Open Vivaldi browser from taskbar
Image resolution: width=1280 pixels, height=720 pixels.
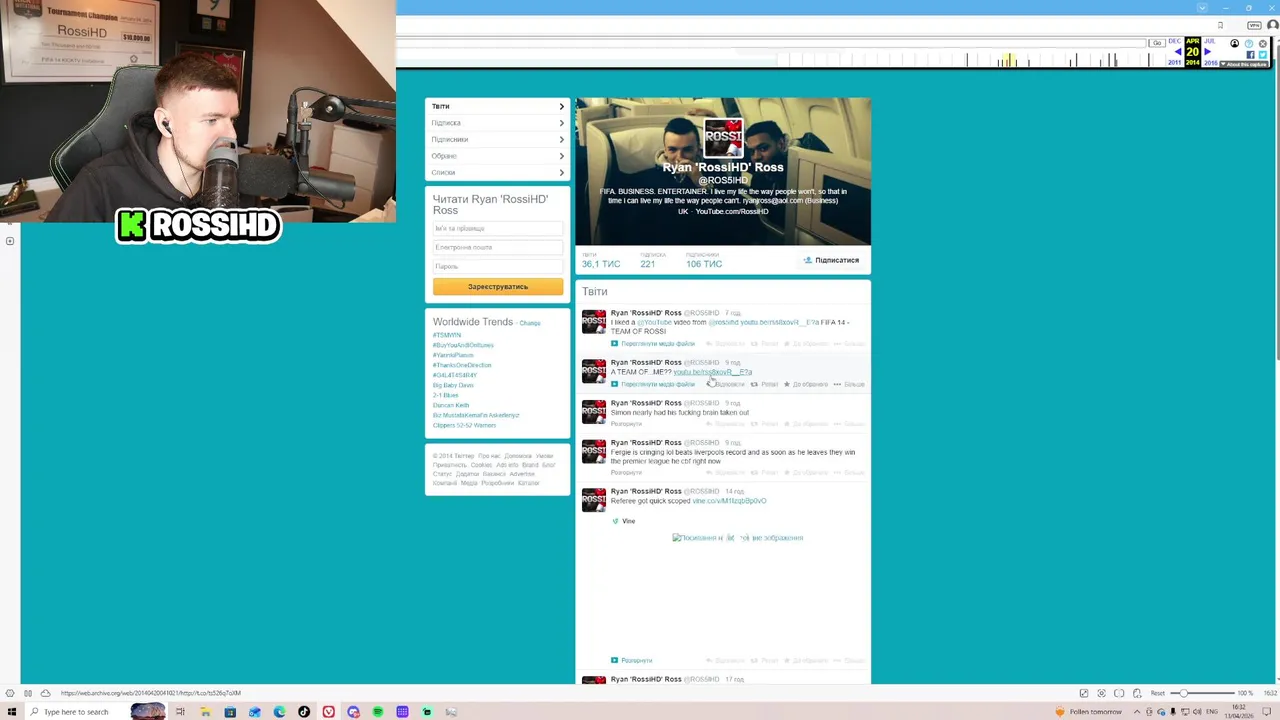(x=328, y=712)
